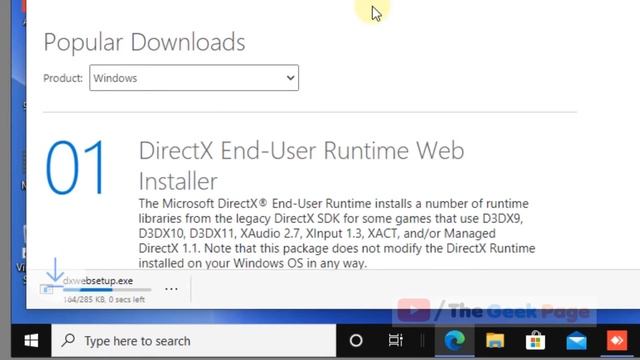Click the '164/285 KB, 0 secs left' status text

(104, 300)
